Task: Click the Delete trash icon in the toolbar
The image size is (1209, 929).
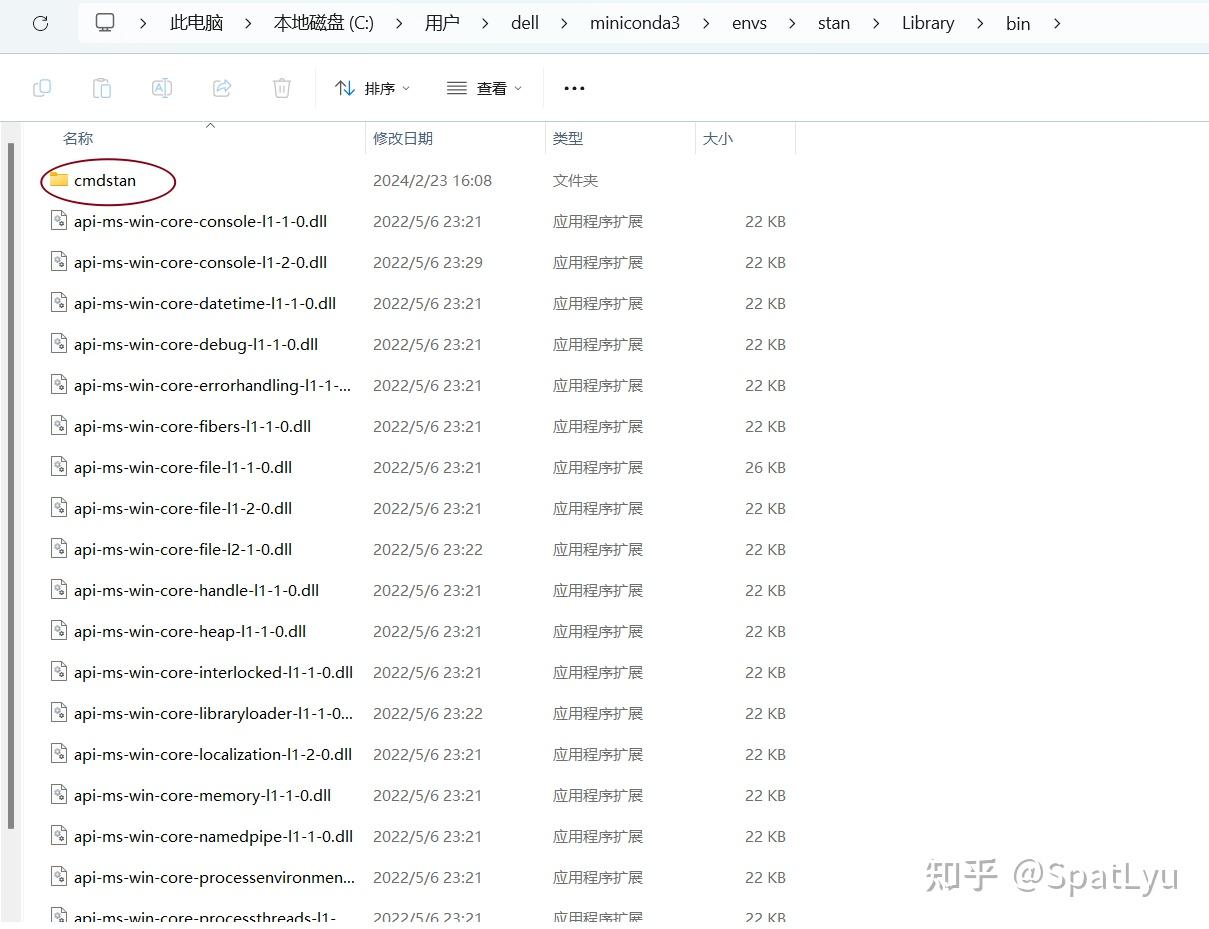Action: point(281,88)
